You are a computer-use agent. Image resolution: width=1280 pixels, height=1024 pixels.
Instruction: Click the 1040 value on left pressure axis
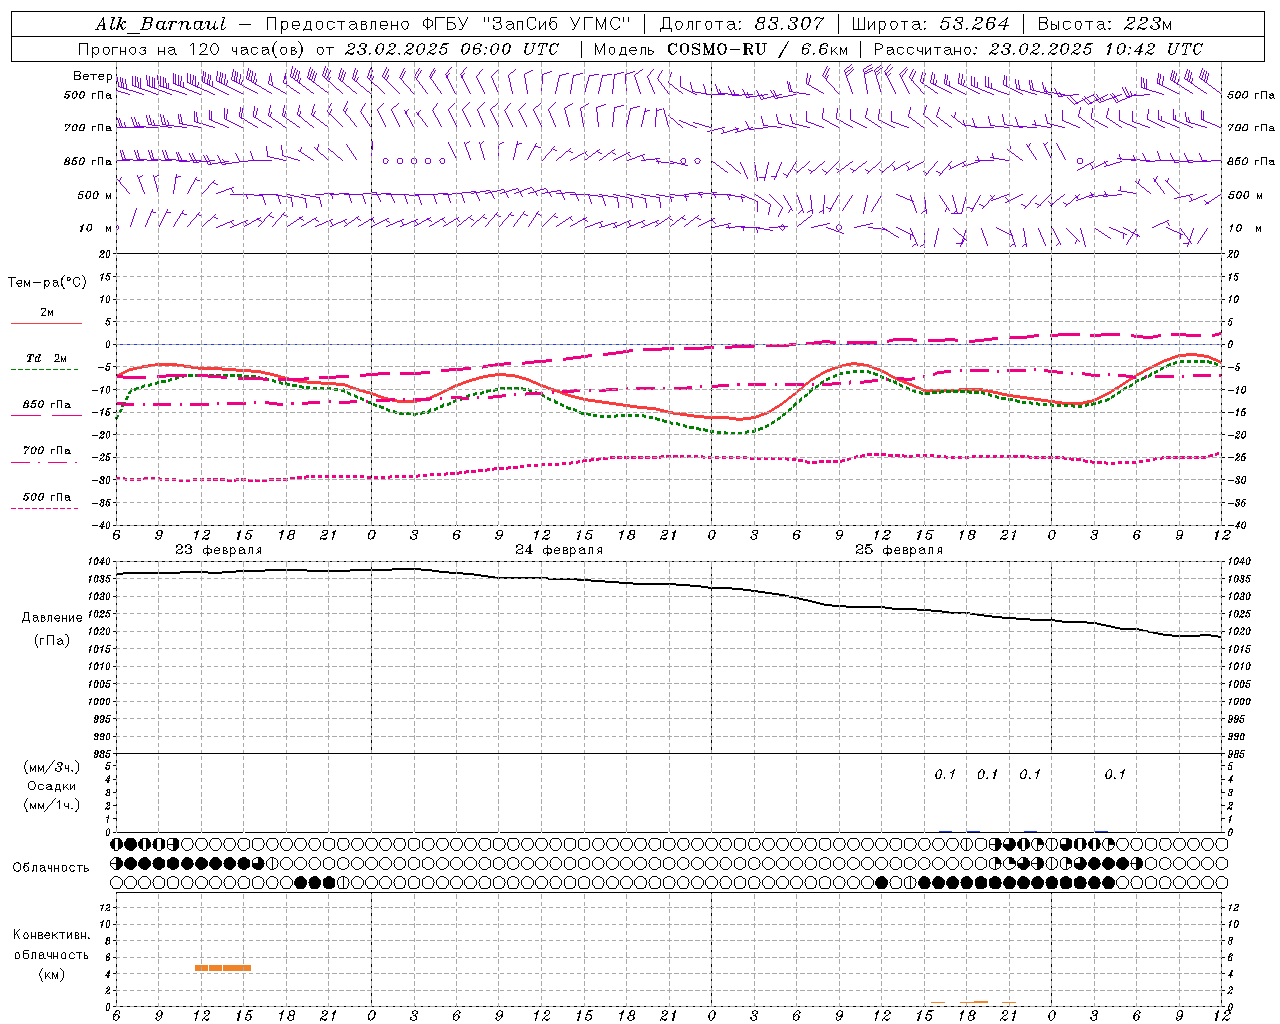tap(101, 562)
